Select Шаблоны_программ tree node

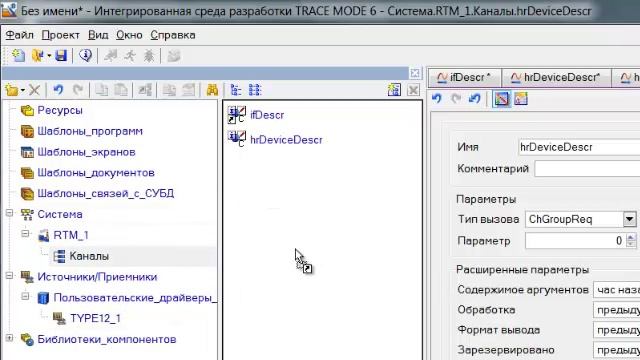[x=90, y=131]
